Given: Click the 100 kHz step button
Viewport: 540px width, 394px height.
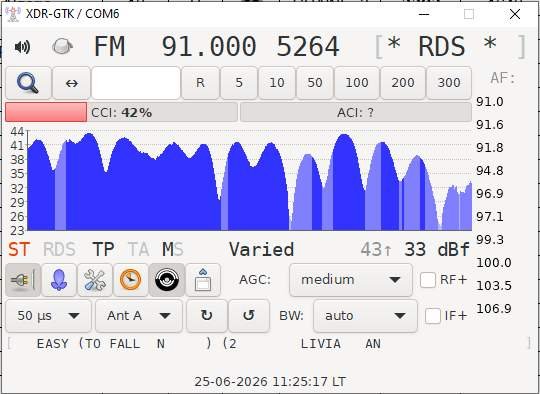Looking at the screenshot, I should click(x=357, y=83).
